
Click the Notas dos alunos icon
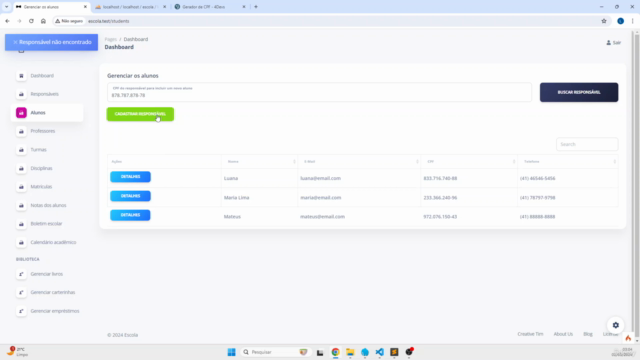coord(21,205)
